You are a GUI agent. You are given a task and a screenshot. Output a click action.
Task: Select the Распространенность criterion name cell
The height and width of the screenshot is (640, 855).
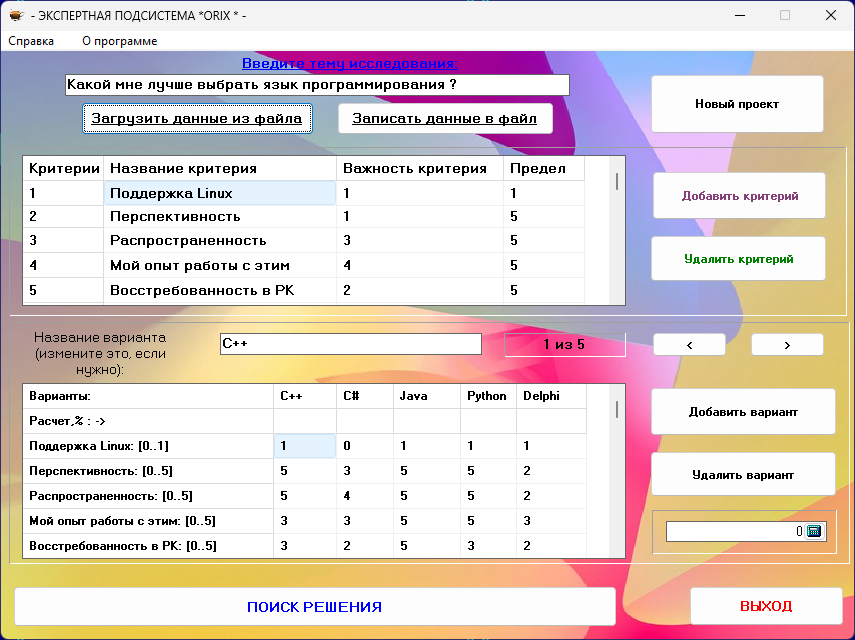(x=220, y=240)
